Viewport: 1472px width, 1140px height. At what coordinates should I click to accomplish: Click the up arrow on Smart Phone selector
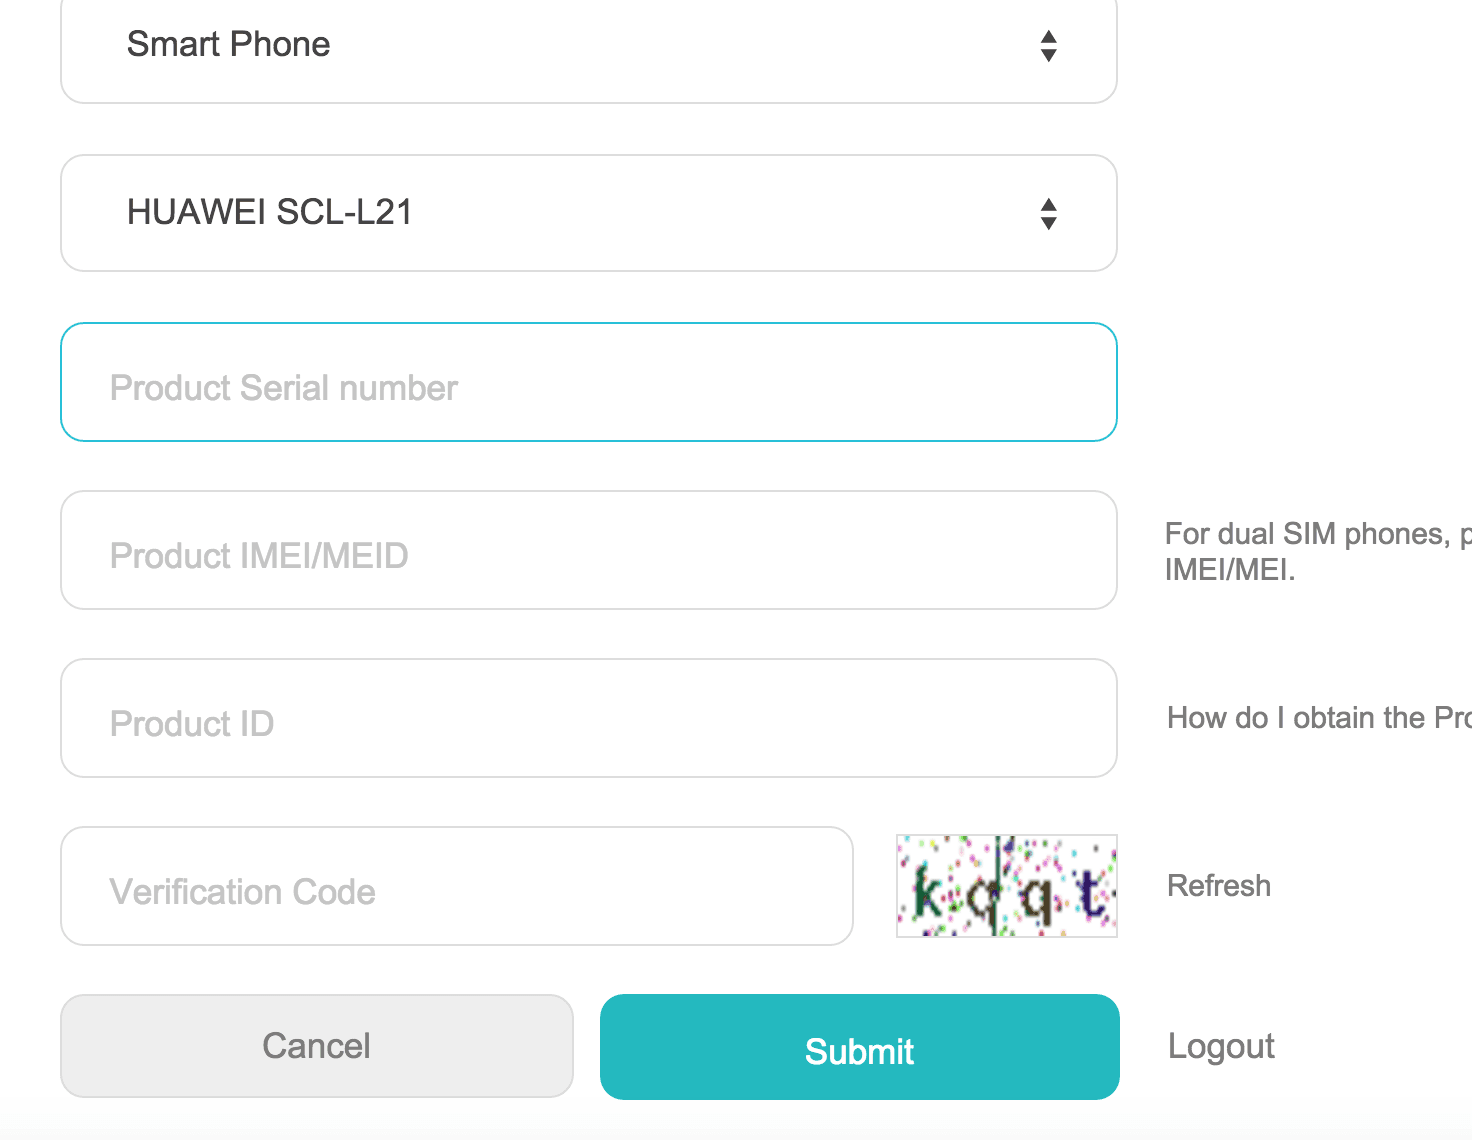click(x=1048, y=37)
